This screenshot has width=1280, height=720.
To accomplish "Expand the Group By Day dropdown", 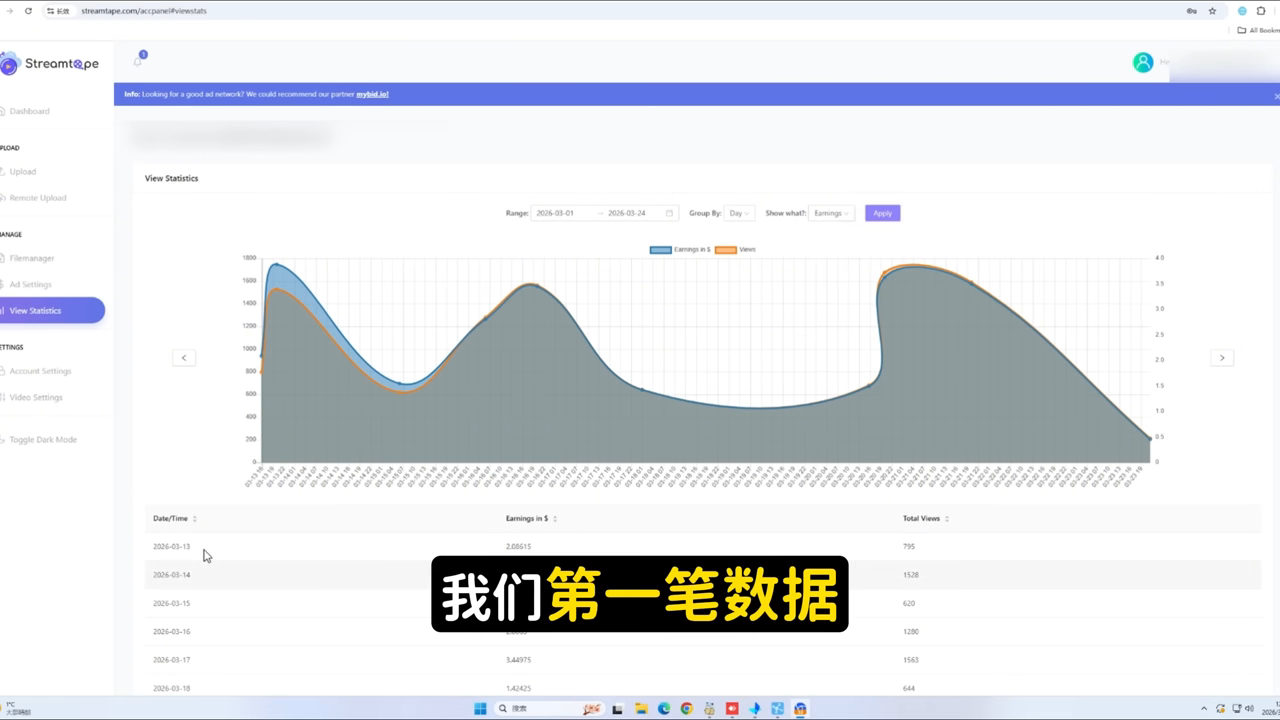I will pos(739,213).
